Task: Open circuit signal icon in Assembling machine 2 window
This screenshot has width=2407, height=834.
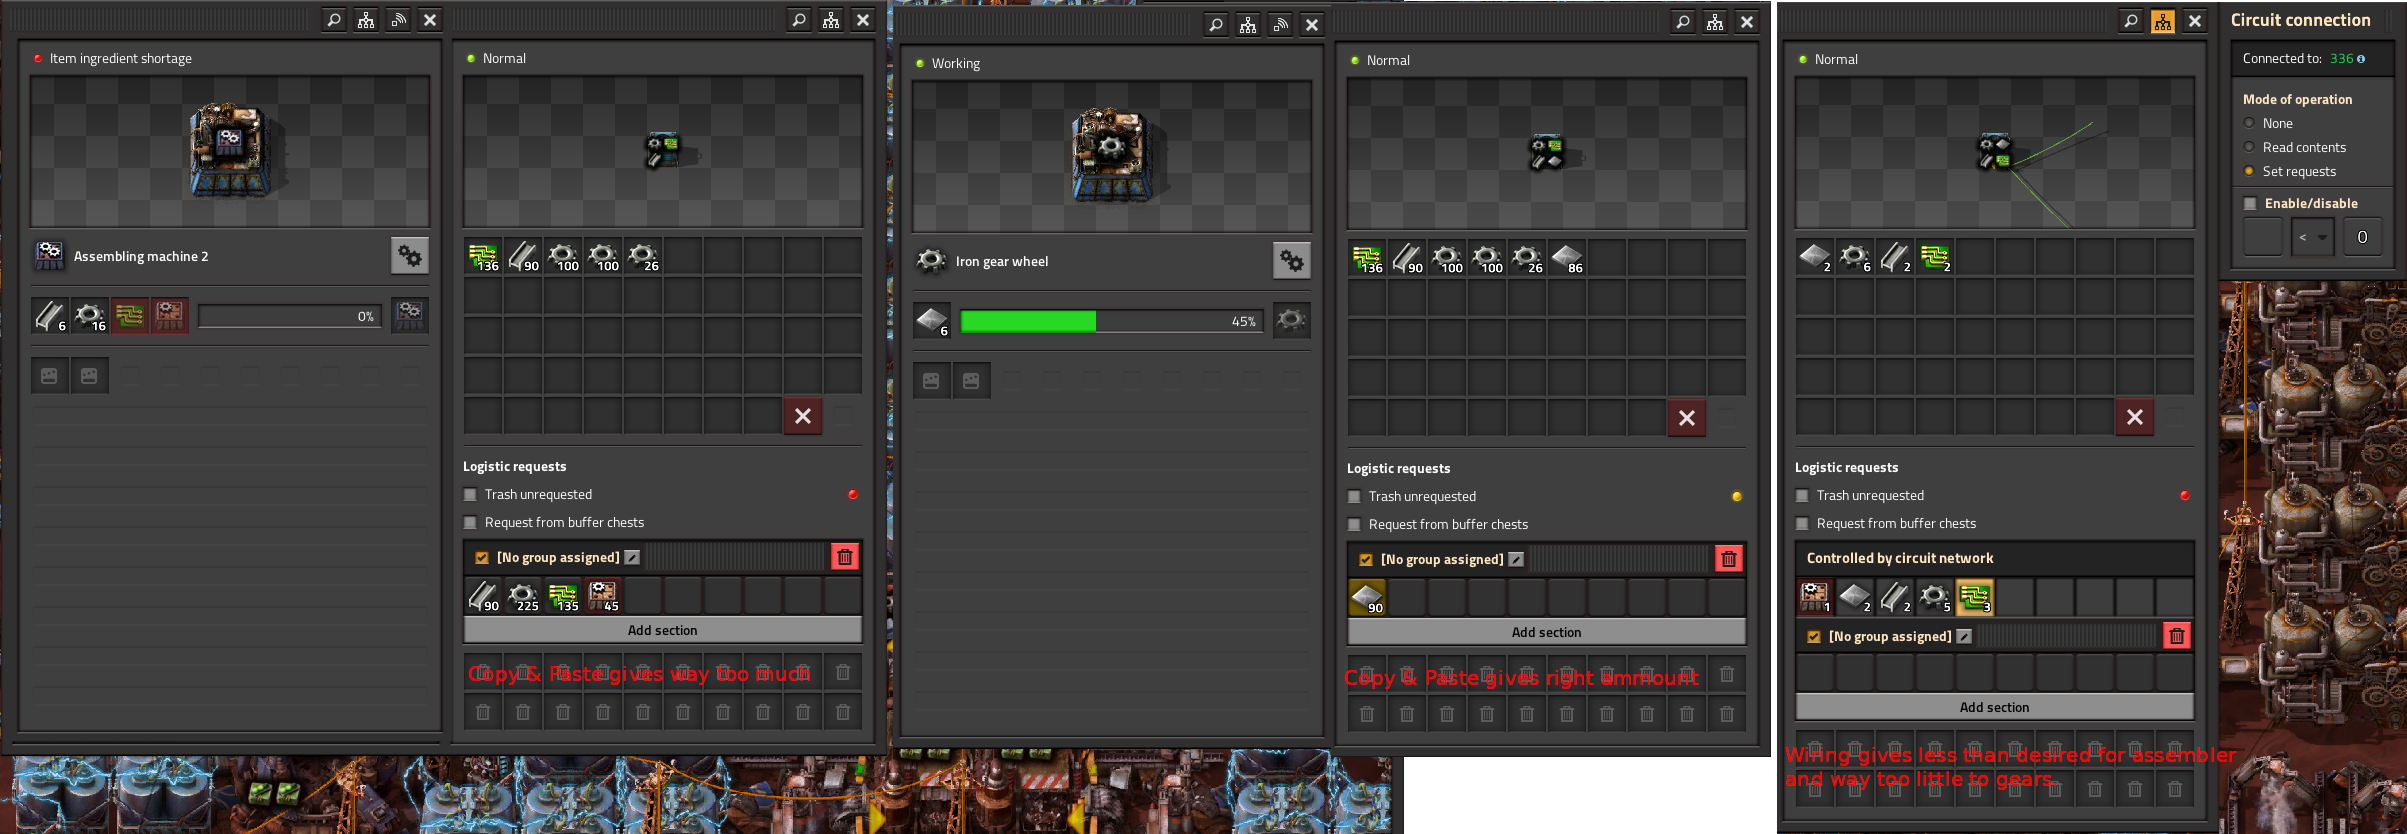Action: [398, 20]
